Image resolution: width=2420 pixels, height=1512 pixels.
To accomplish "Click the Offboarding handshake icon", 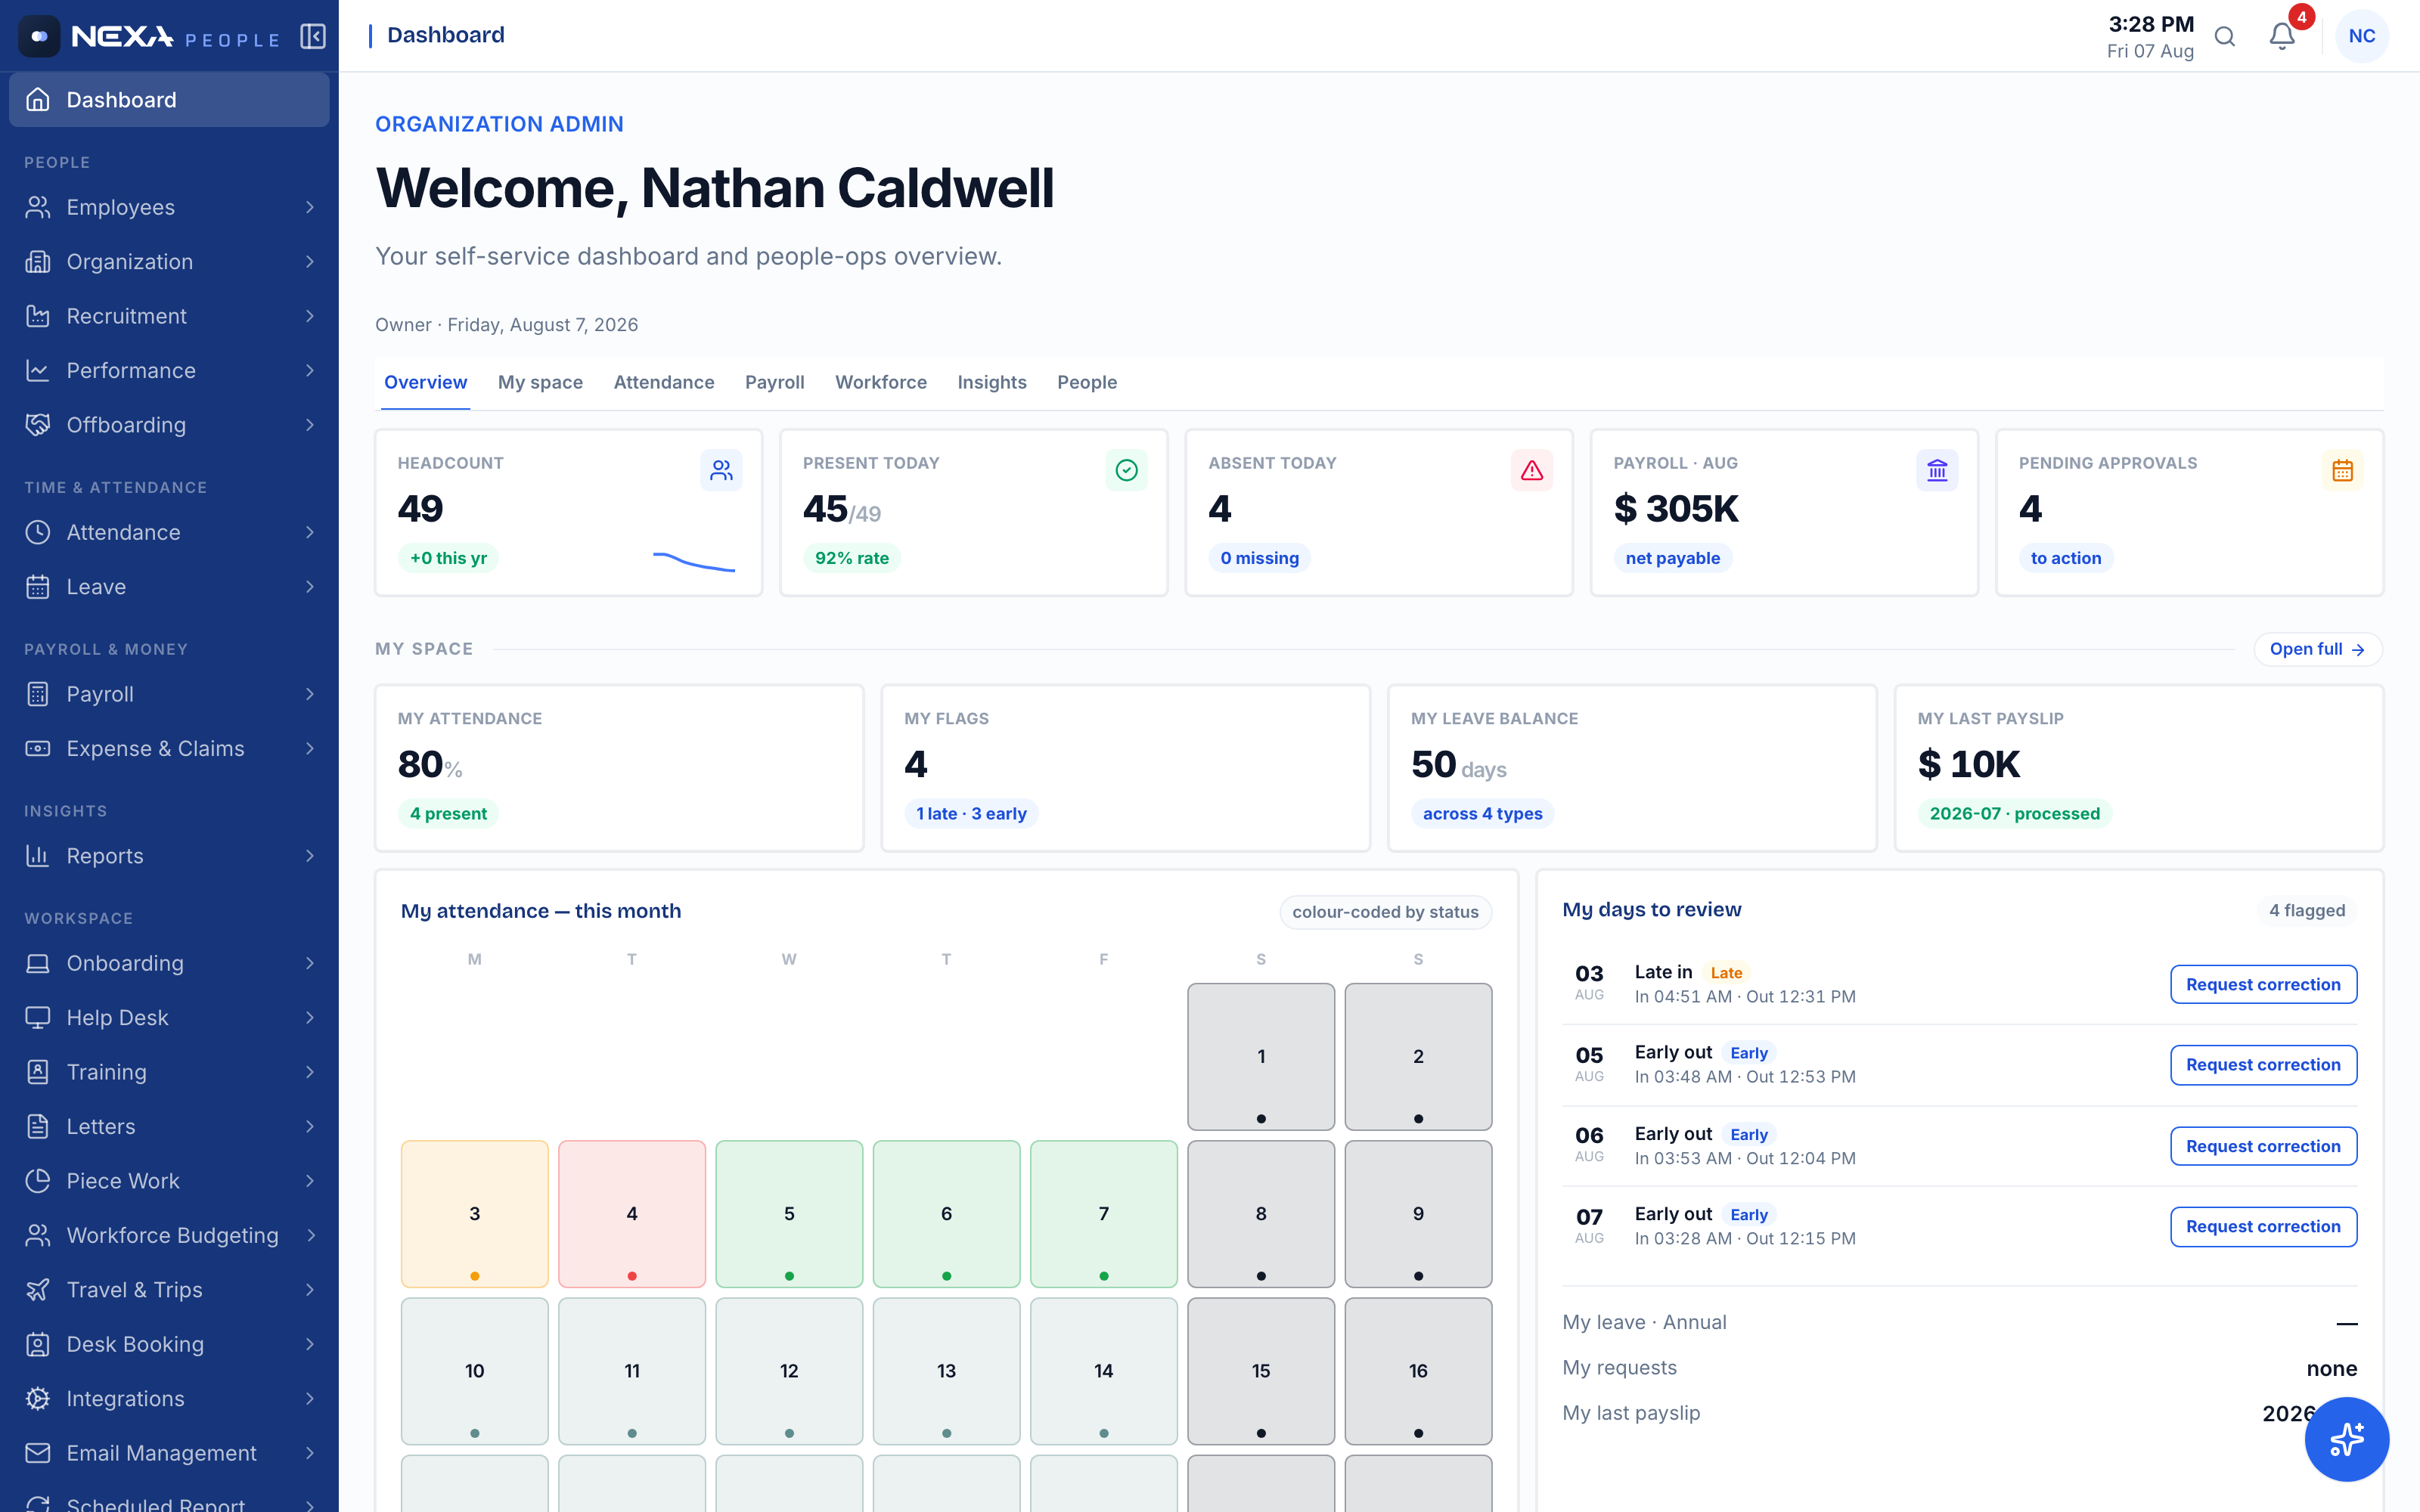I will point(38,424).
